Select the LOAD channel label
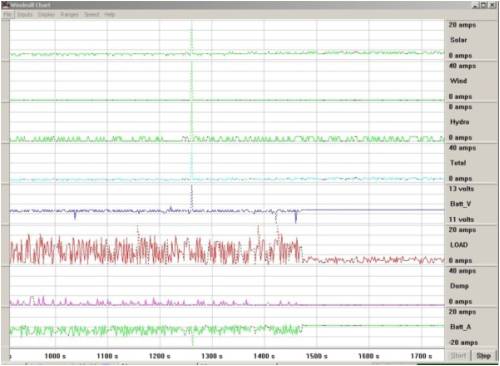Screen dimensions: 500x366 point(459,245)
